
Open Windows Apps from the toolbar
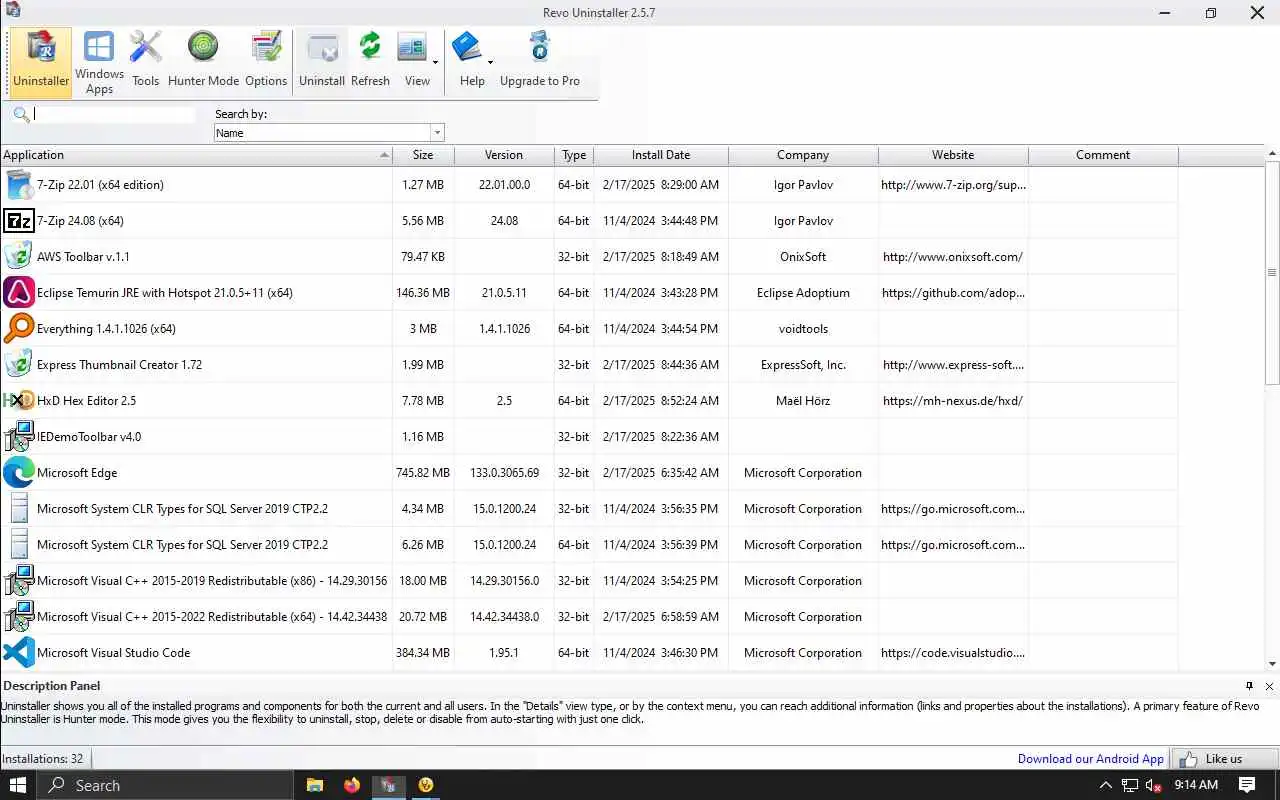99,62
